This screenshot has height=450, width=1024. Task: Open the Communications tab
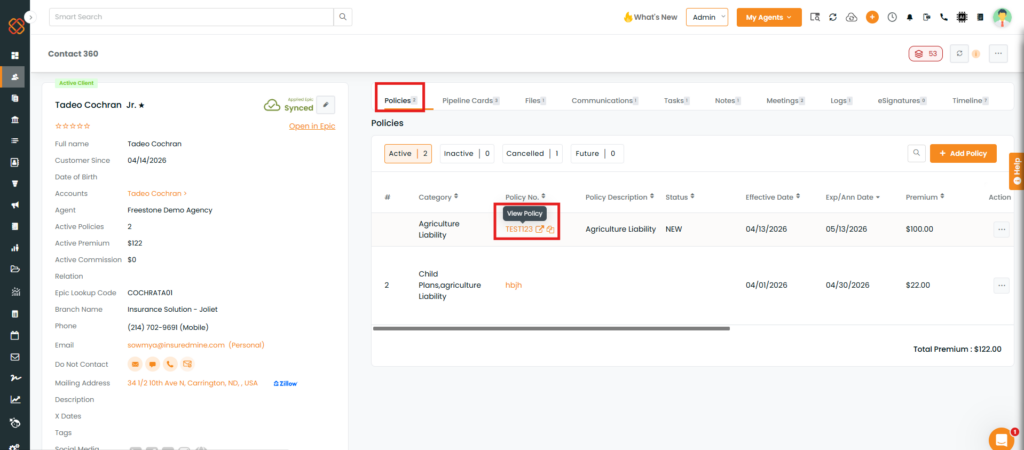(603, 101)
